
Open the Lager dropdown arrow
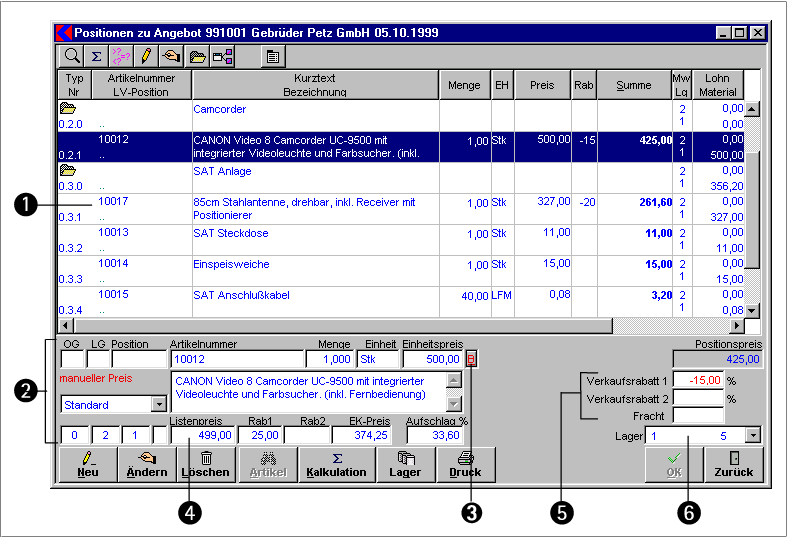(752, 435)
